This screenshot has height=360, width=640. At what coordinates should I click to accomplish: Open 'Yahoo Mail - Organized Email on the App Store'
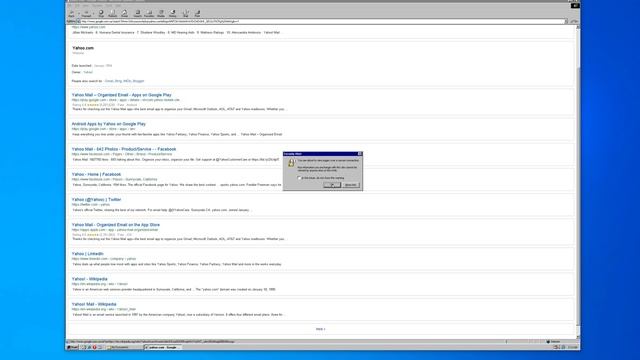pyautogui.click(x=116, y=225)
